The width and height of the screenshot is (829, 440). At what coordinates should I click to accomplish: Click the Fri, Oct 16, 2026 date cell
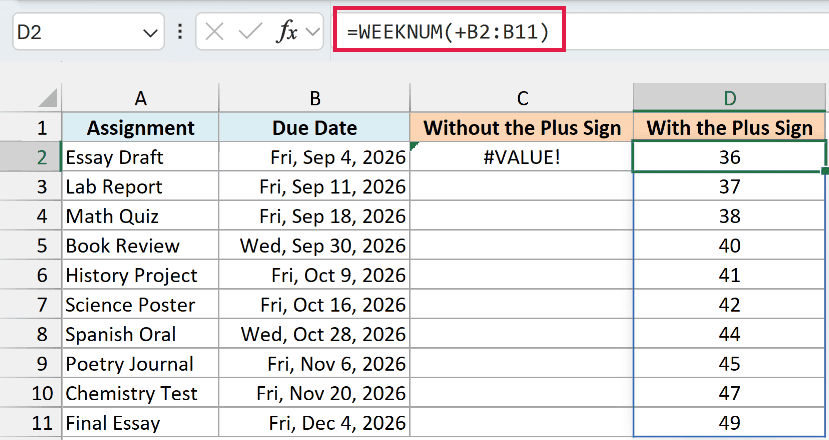pyautogui.click(x=315, y=305)
